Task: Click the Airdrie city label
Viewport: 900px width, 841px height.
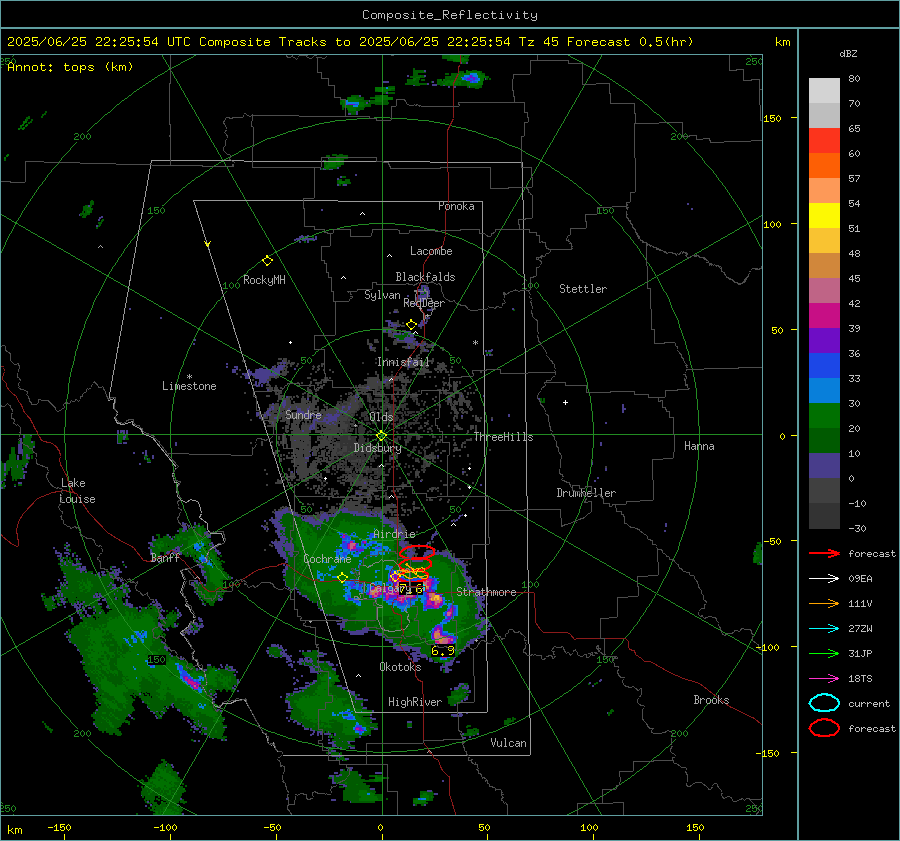Action: pyautogui.click(x=394, y=534)
